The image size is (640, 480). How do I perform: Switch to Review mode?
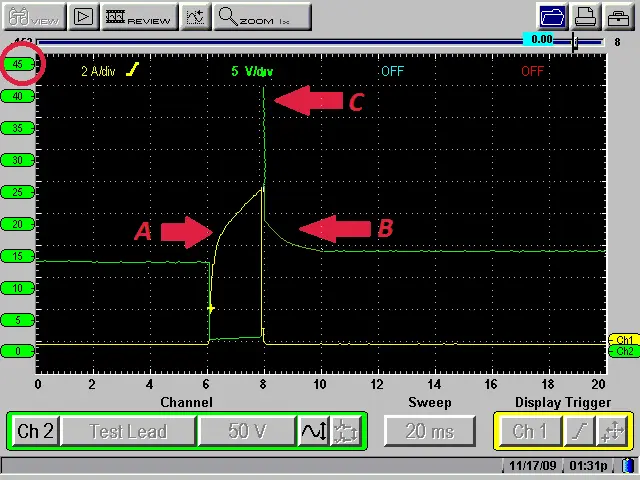click(139, 17)
